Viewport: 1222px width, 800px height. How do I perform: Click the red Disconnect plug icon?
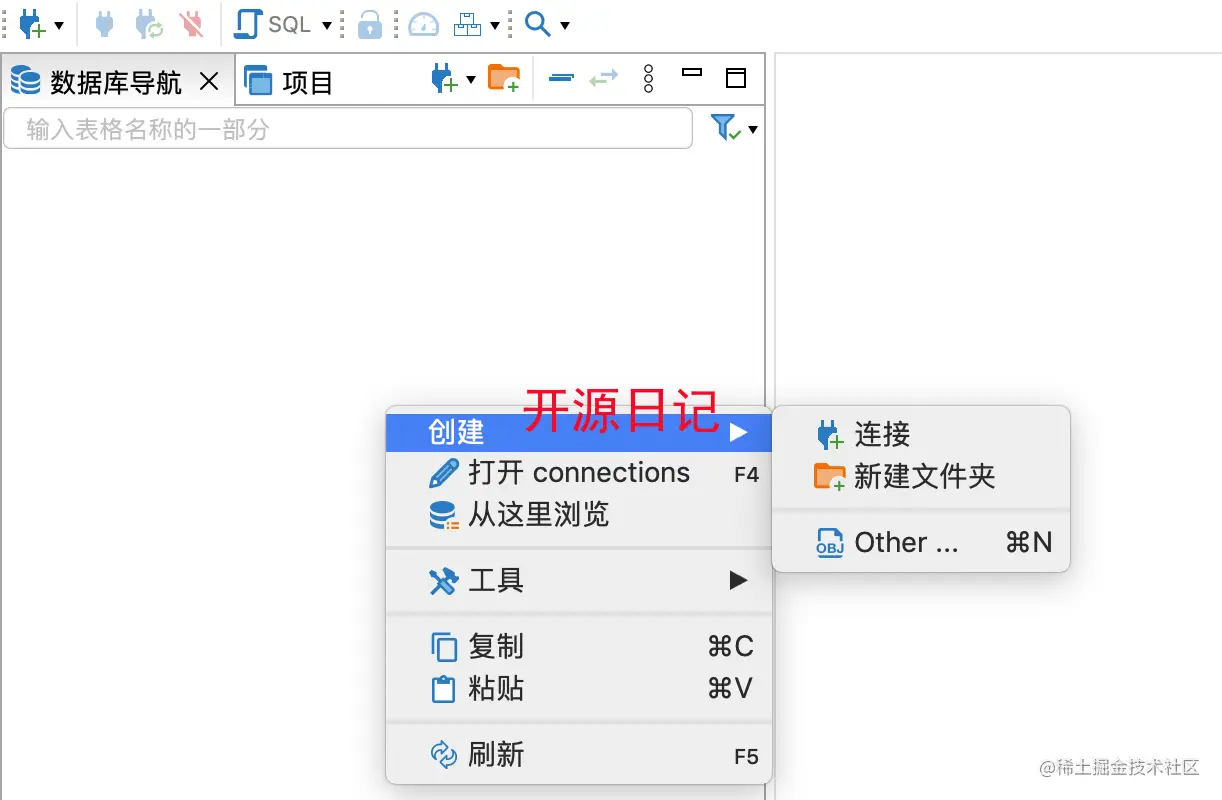tap(190, 25)
